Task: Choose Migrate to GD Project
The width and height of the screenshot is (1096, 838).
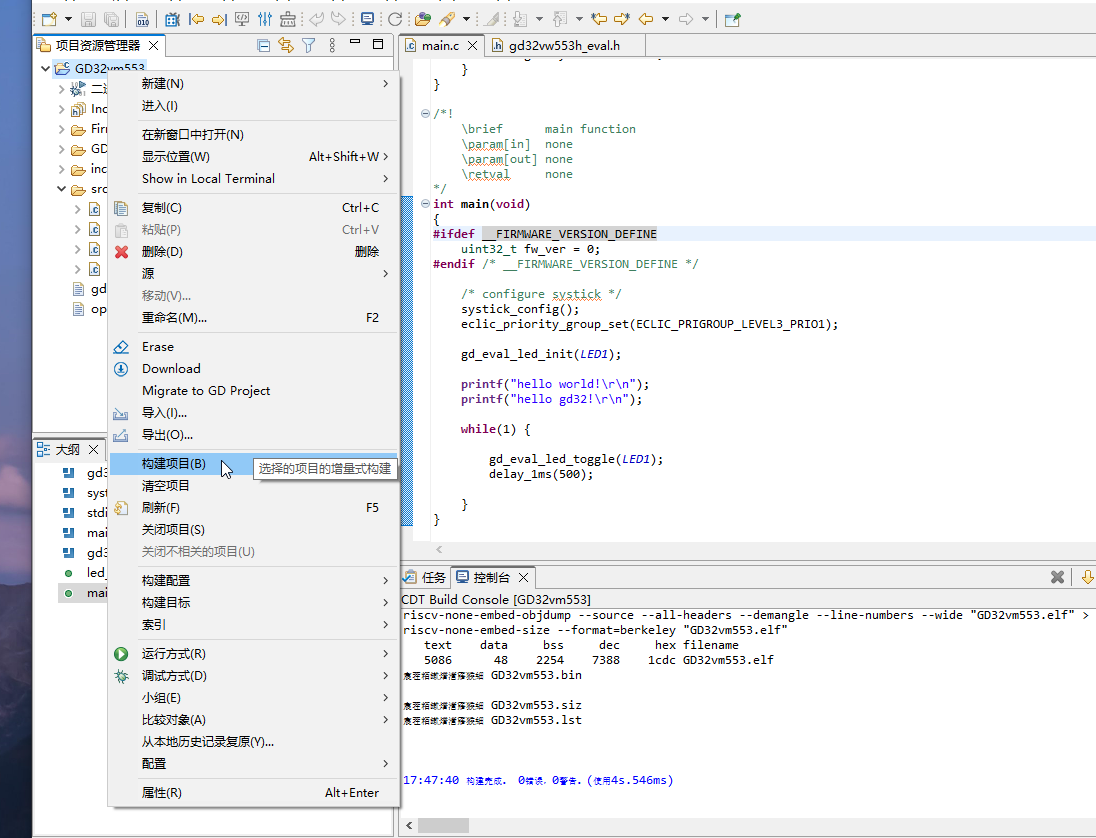Action: click(206, 391)
